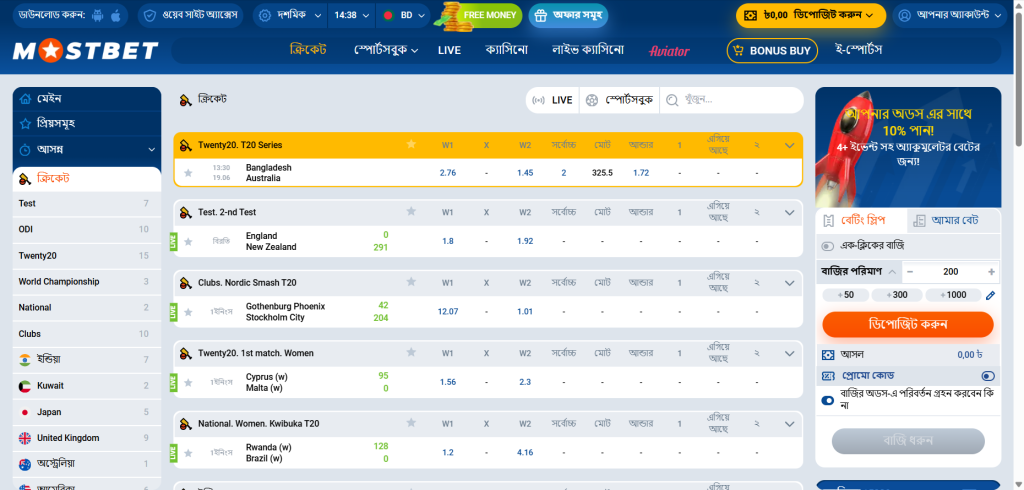
Task: Open the Aviator navigation item
Action: (669, 50)
